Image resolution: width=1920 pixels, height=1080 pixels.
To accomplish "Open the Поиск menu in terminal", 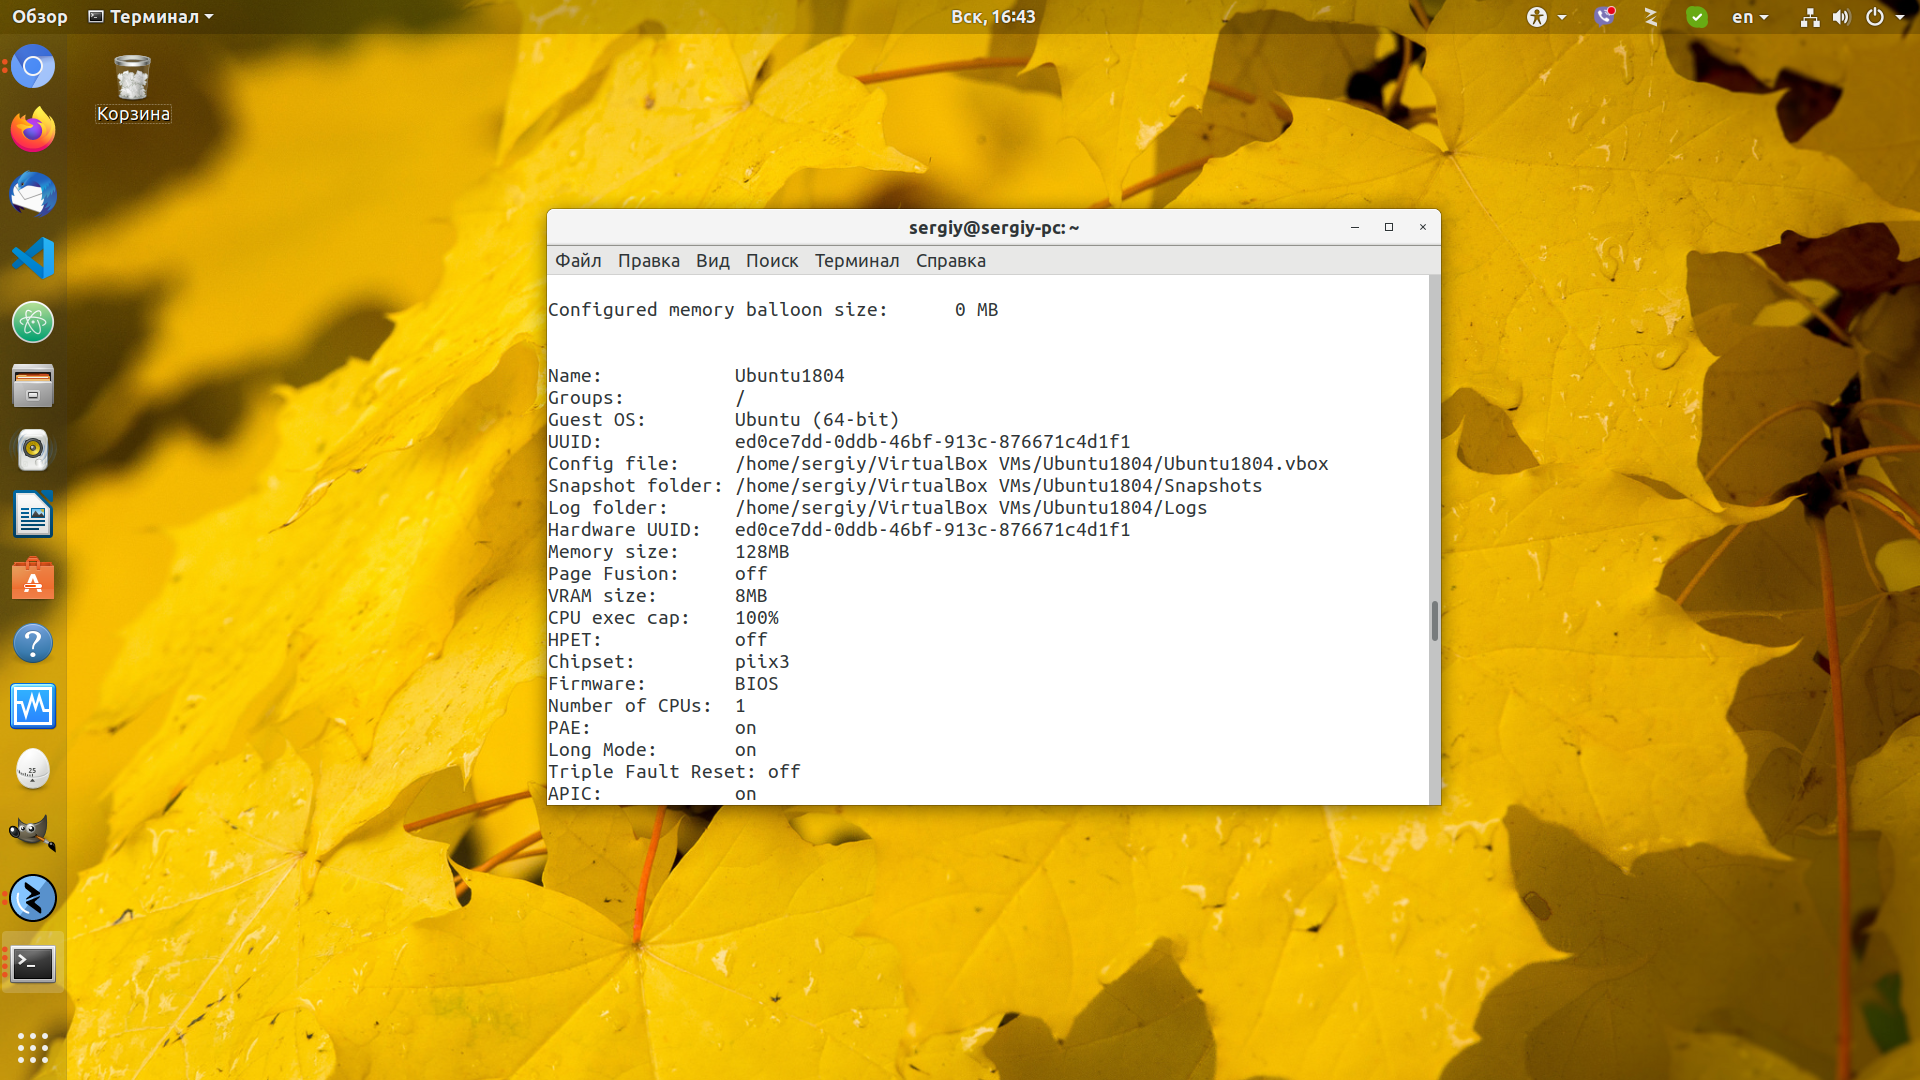I will (771, 260).
